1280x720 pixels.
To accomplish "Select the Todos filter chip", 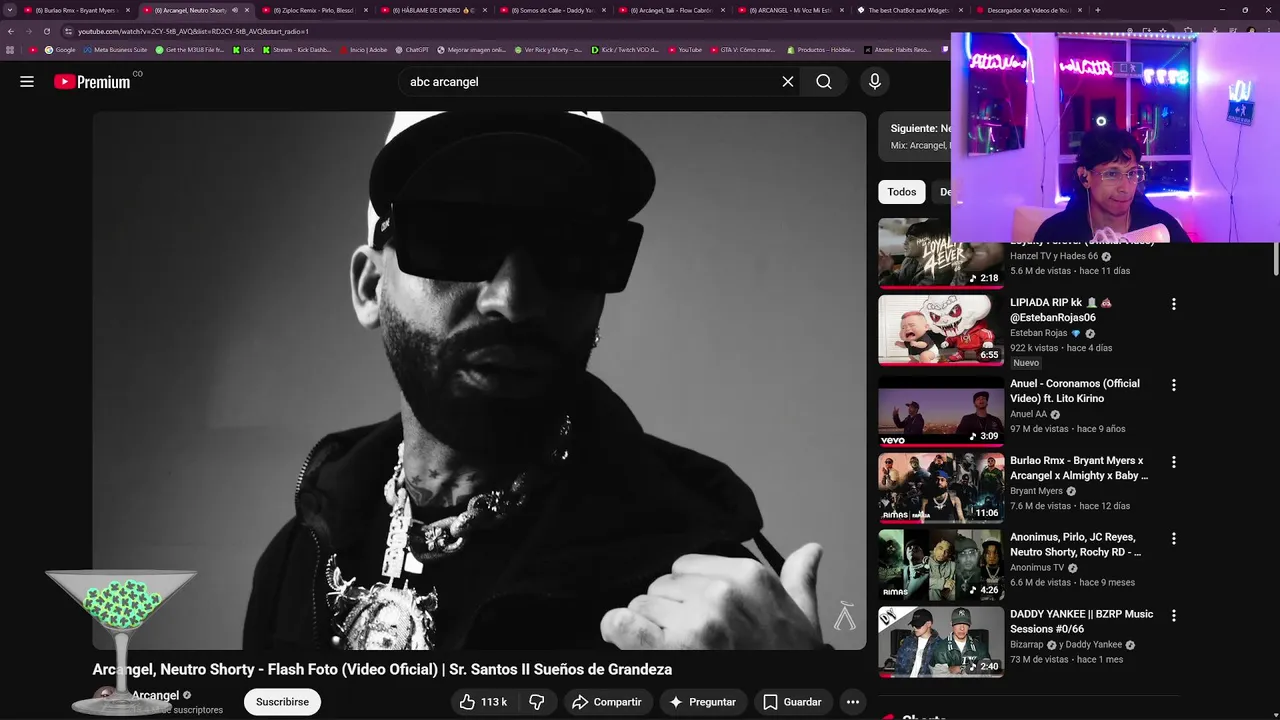I will click(x=902, y=192).
